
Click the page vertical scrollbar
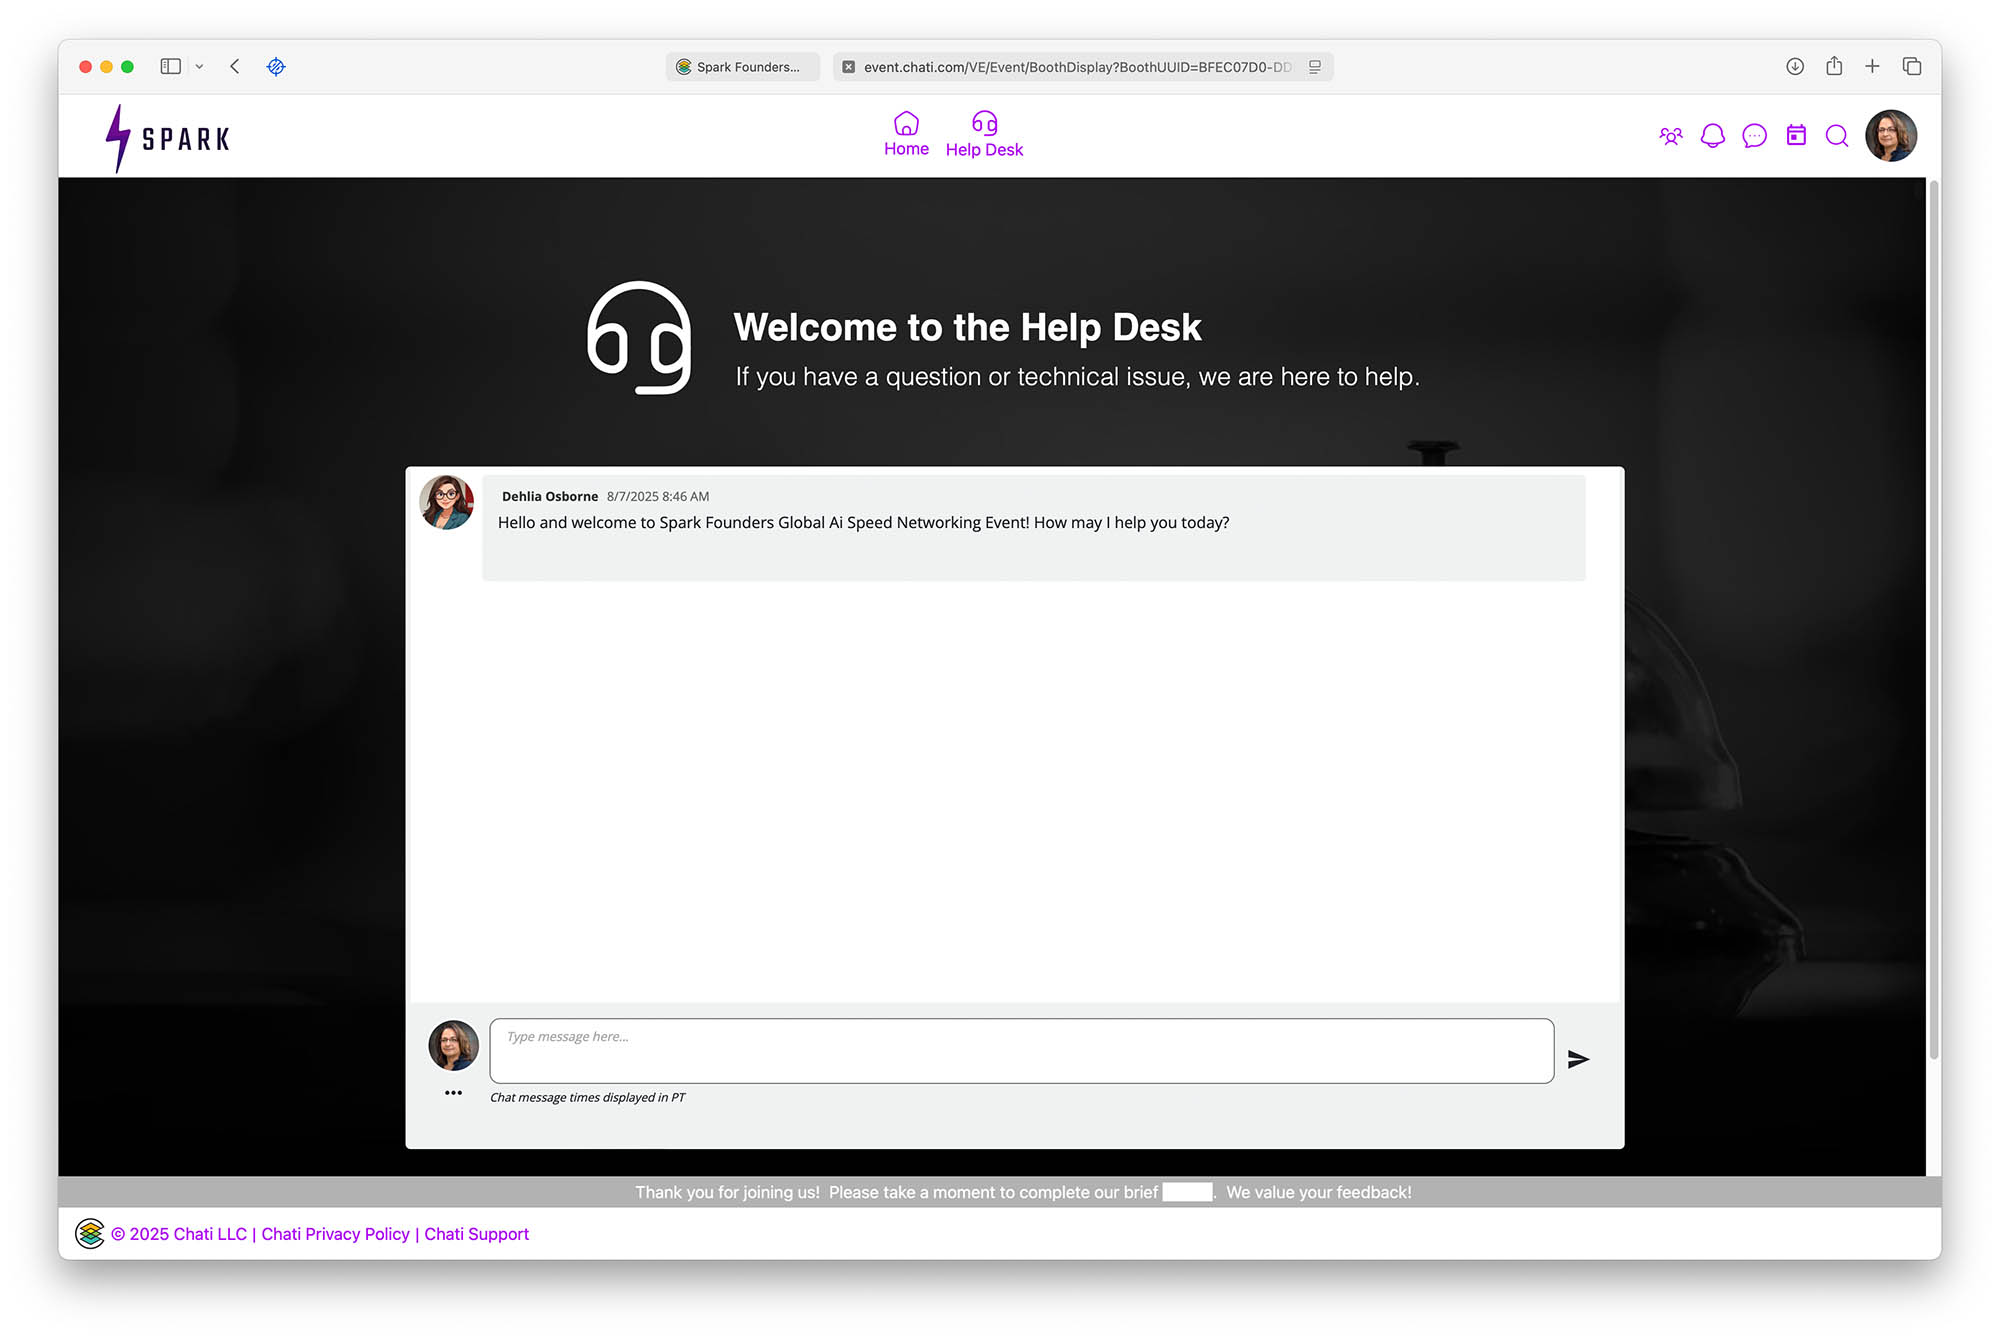pyautogui.click(x=1934, y=620)
